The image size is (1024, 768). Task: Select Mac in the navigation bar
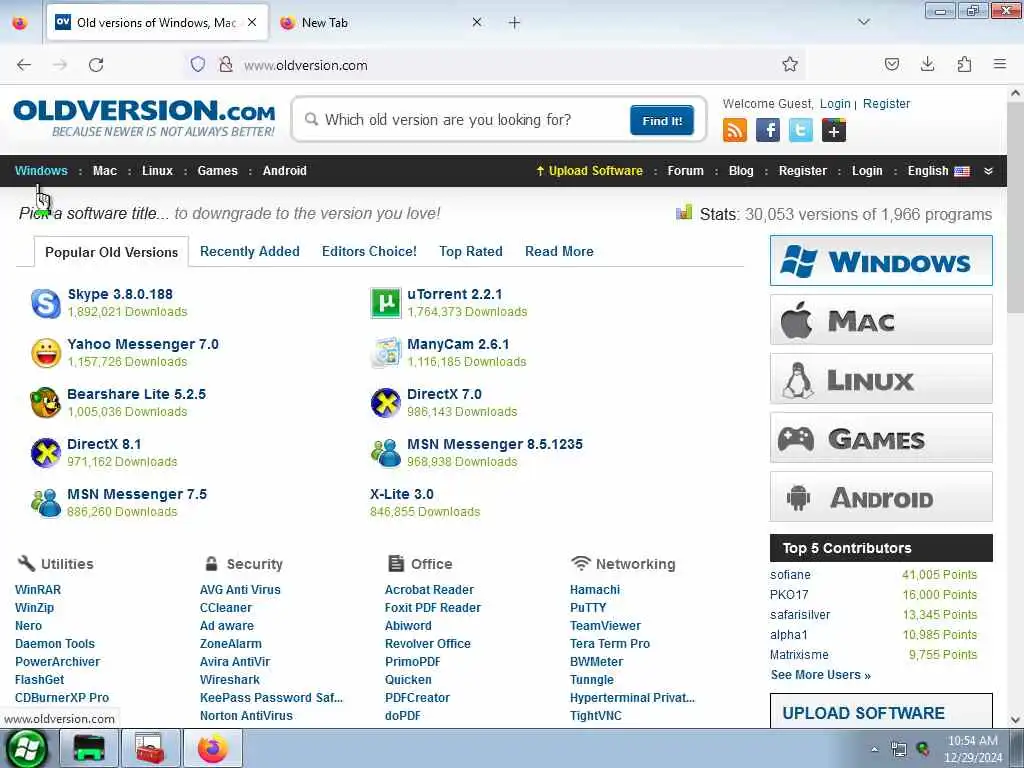point(104,171)
